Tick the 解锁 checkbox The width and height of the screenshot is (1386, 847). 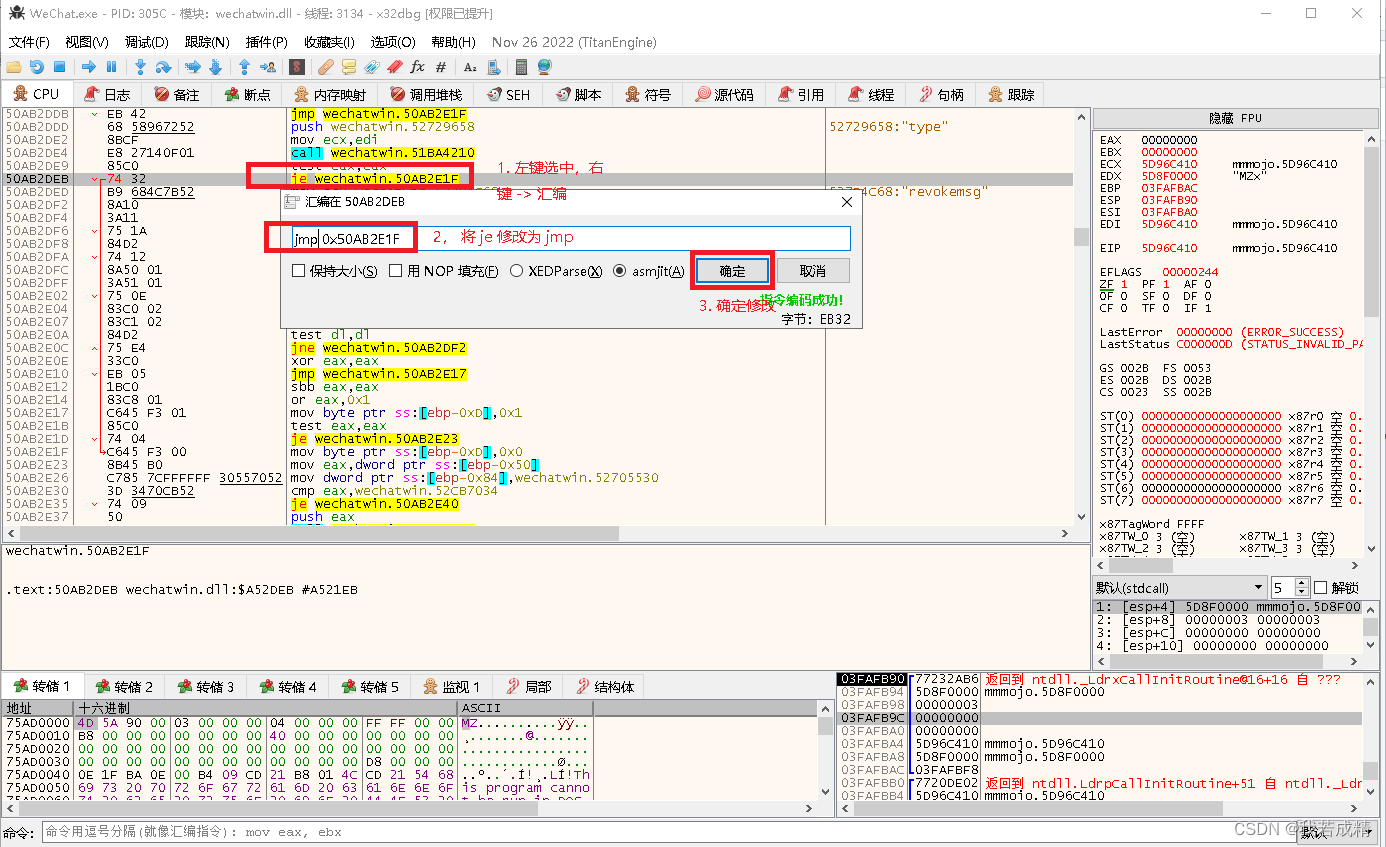(1320, 587)
